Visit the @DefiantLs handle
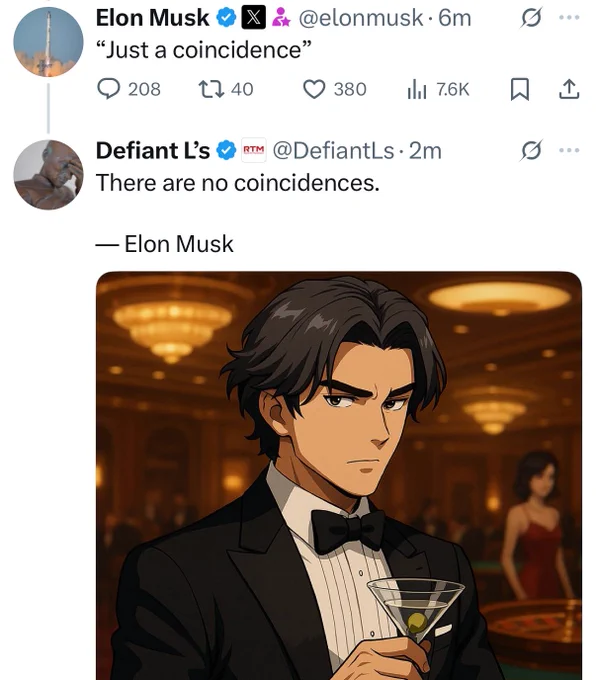 333,150
